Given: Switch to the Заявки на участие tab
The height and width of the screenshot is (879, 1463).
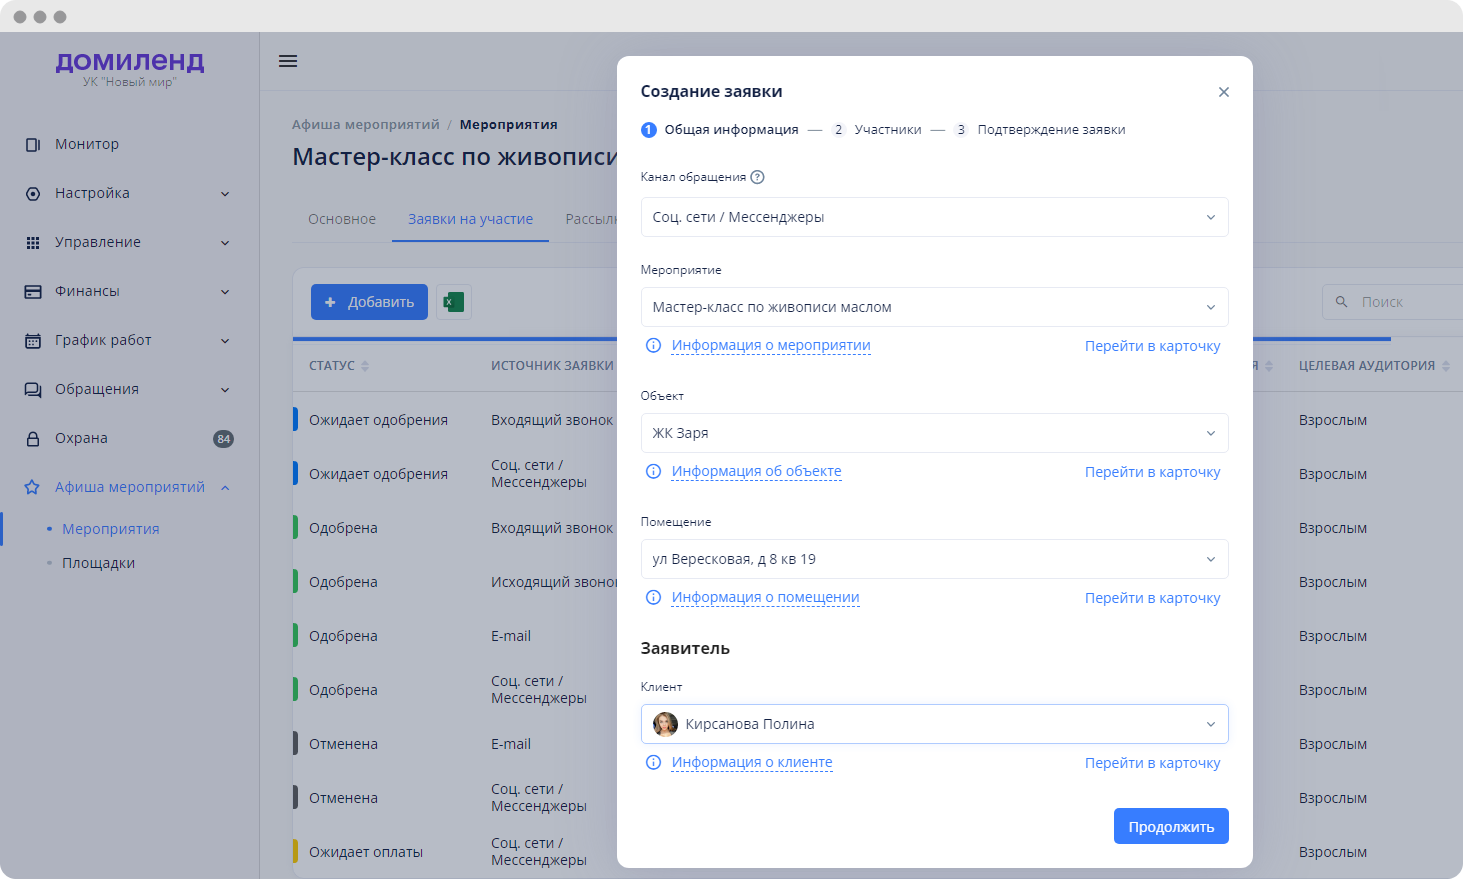Looking at the screenshot, I should (470, 219).
